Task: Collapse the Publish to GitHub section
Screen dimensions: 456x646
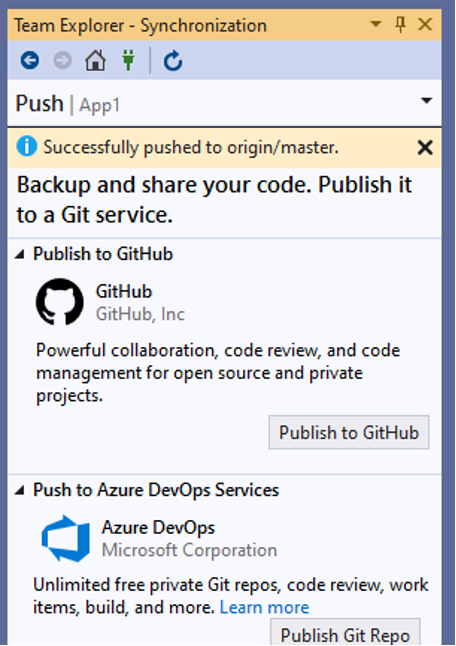Action: [x=19, y=254]
